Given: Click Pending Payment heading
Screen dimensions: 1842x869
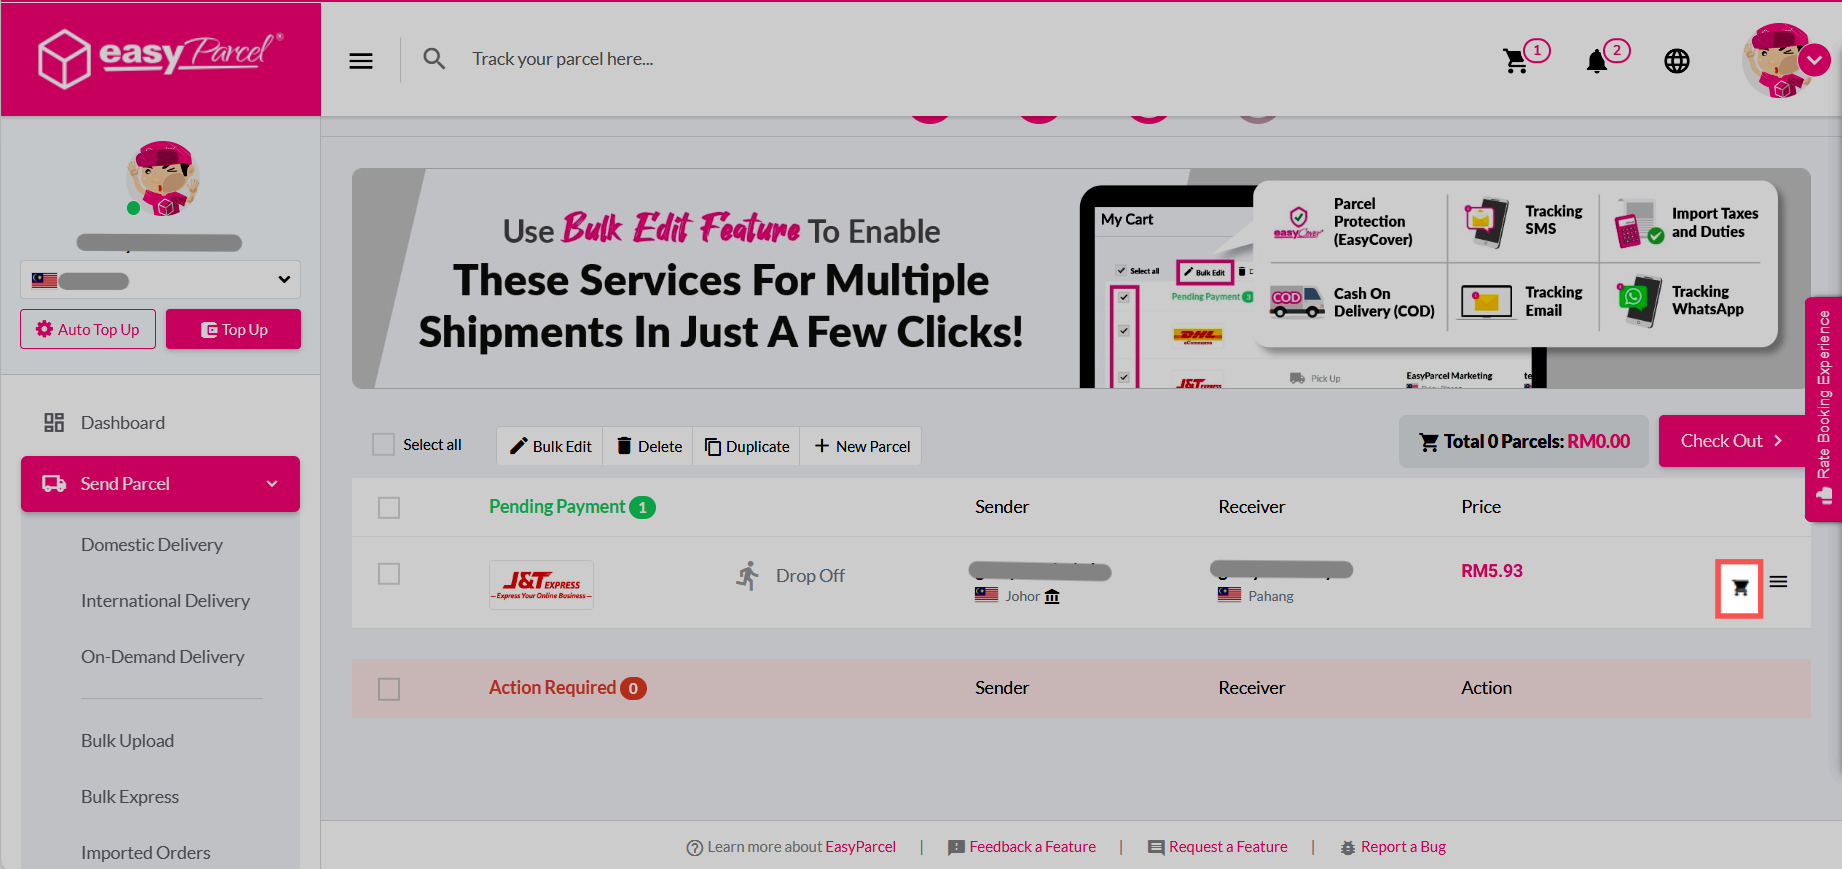Looking at the screenshot, I should coord(557,507).
